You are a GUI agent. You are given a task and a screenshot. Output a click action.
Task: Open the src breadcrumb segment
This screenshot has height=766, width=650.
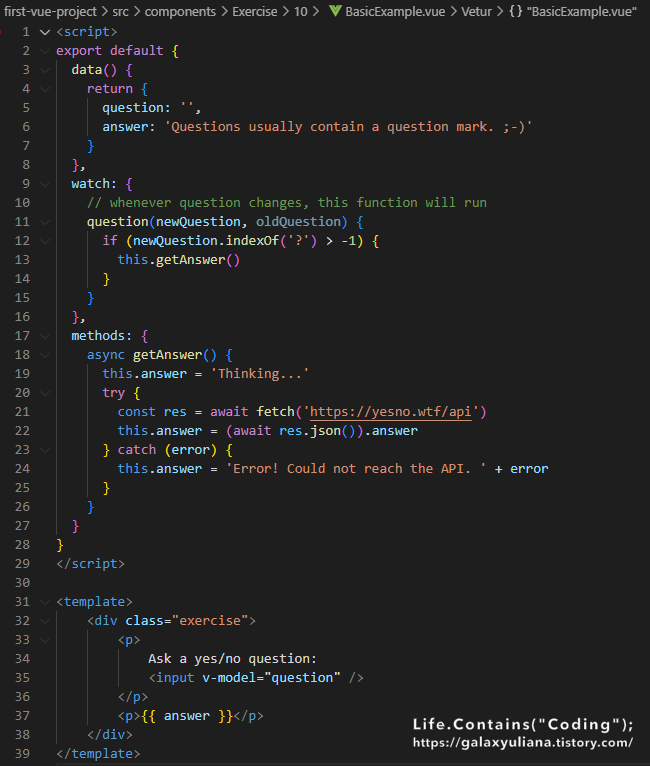pyautogui.click(x=121, y=11)
